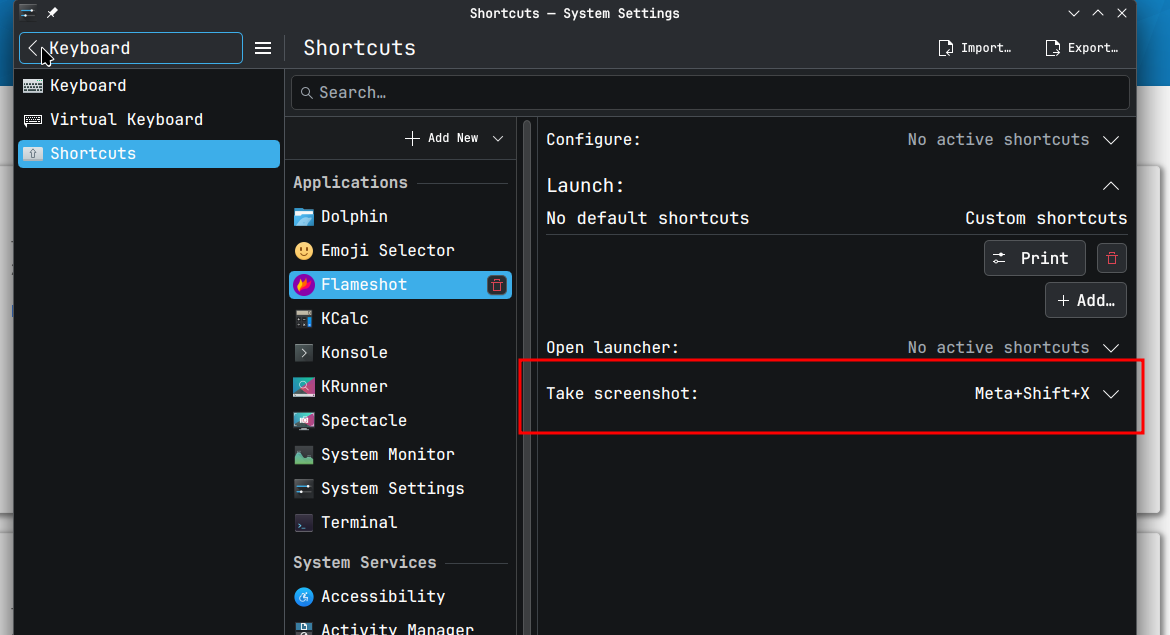Click the Custom shortcuts label
The image size is (1170, 635).
pos(1046,219)
